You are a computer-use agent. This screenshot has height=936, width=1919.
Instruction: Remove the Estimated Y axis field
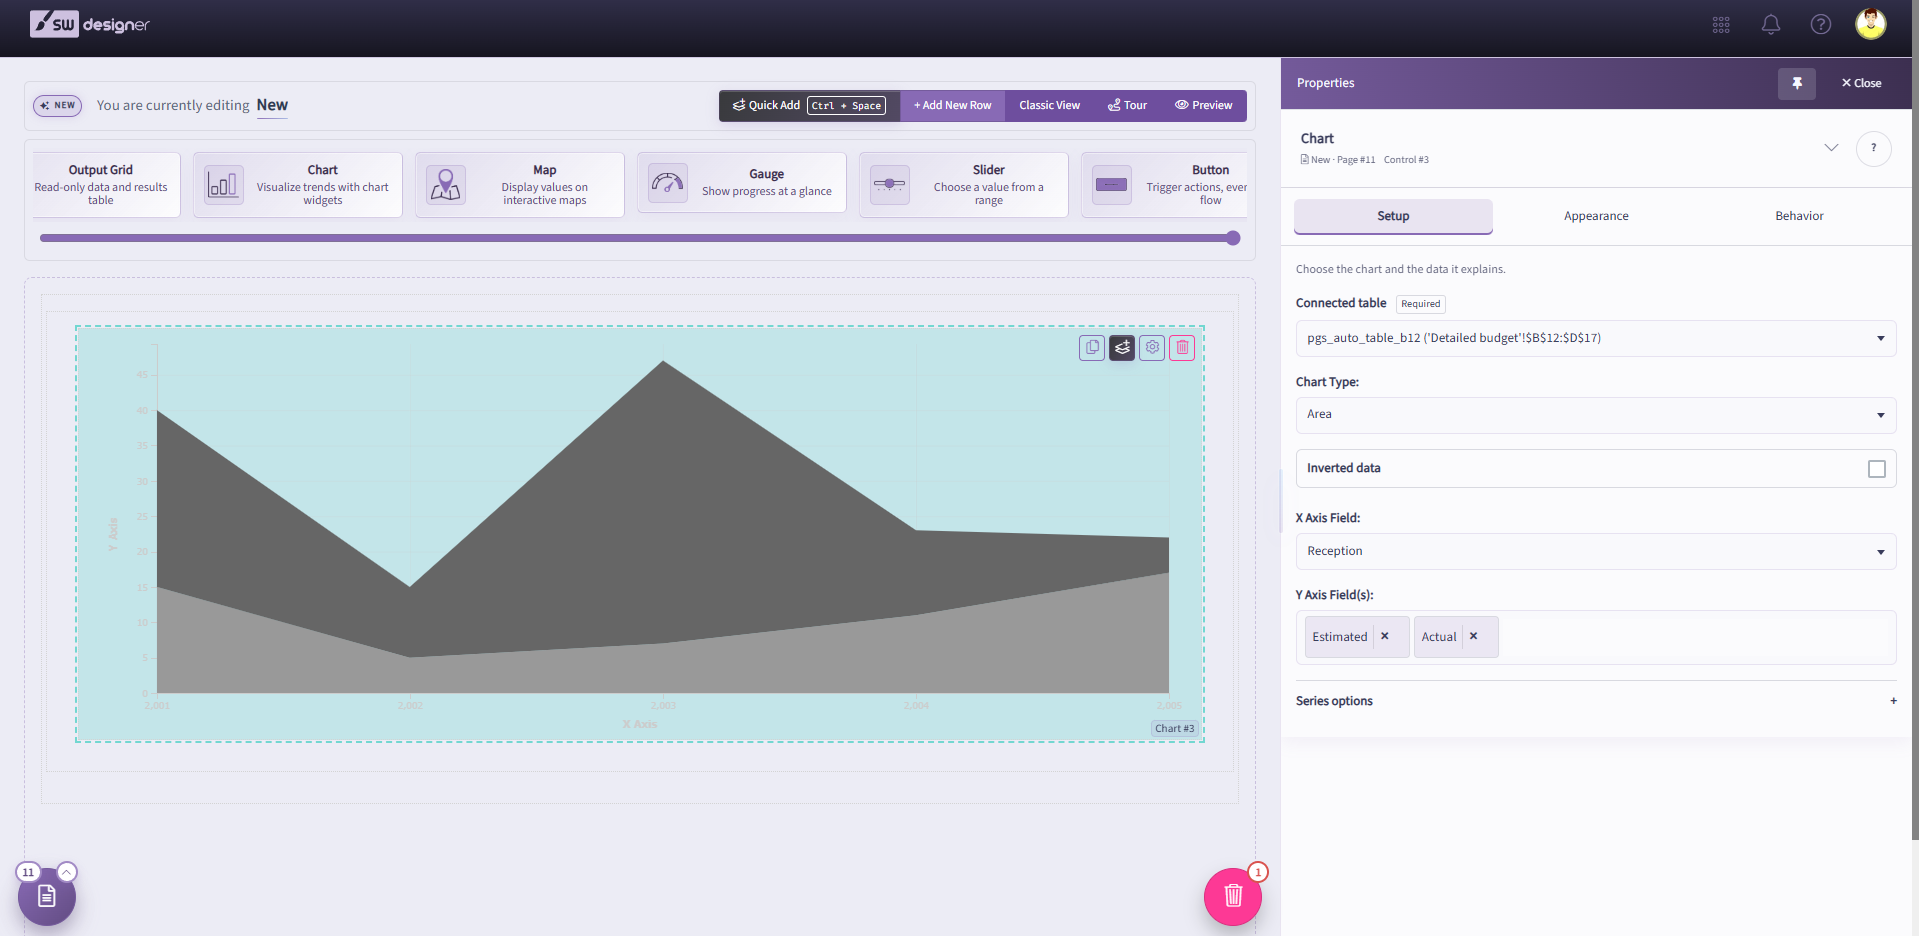pos(1385,636)
